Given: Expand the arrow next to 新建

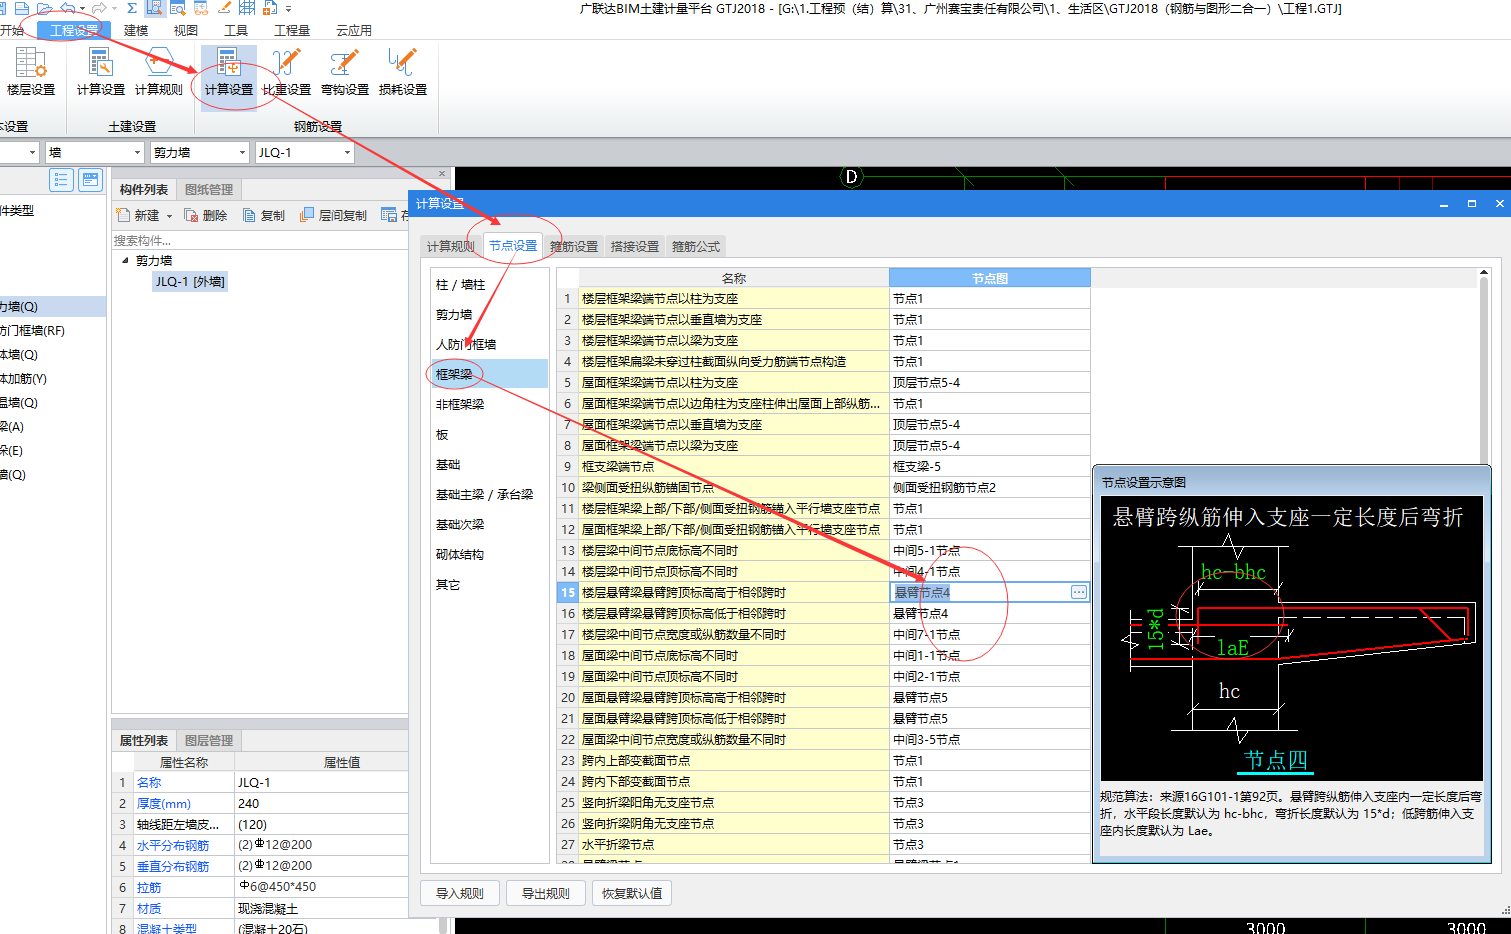Looking at the screenshot, I should (169, 216).
